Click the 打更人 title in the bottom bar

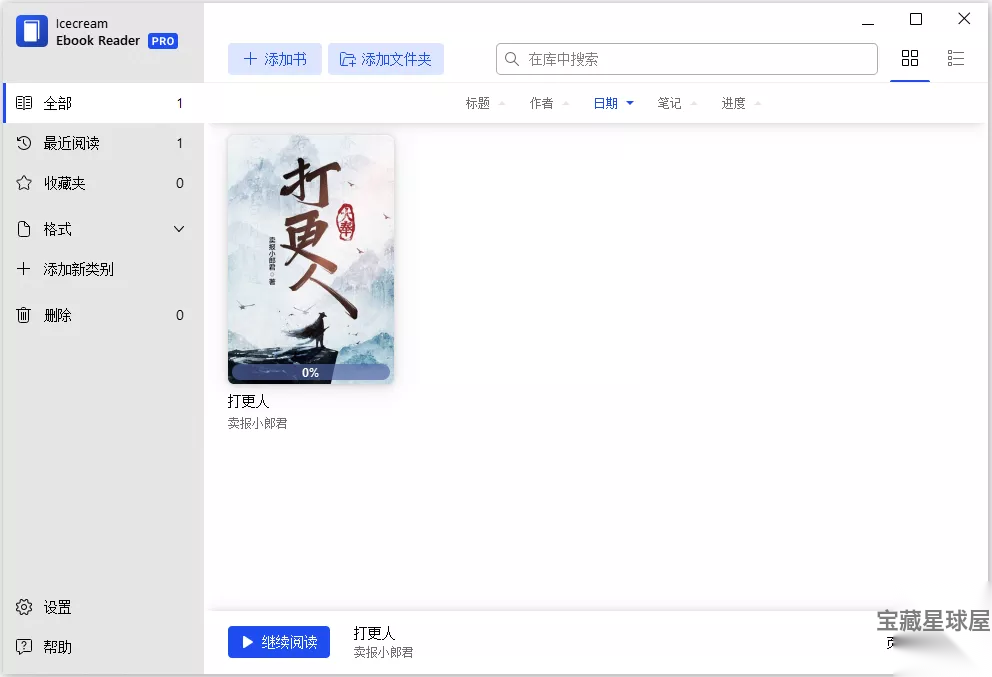coord(374,633)
